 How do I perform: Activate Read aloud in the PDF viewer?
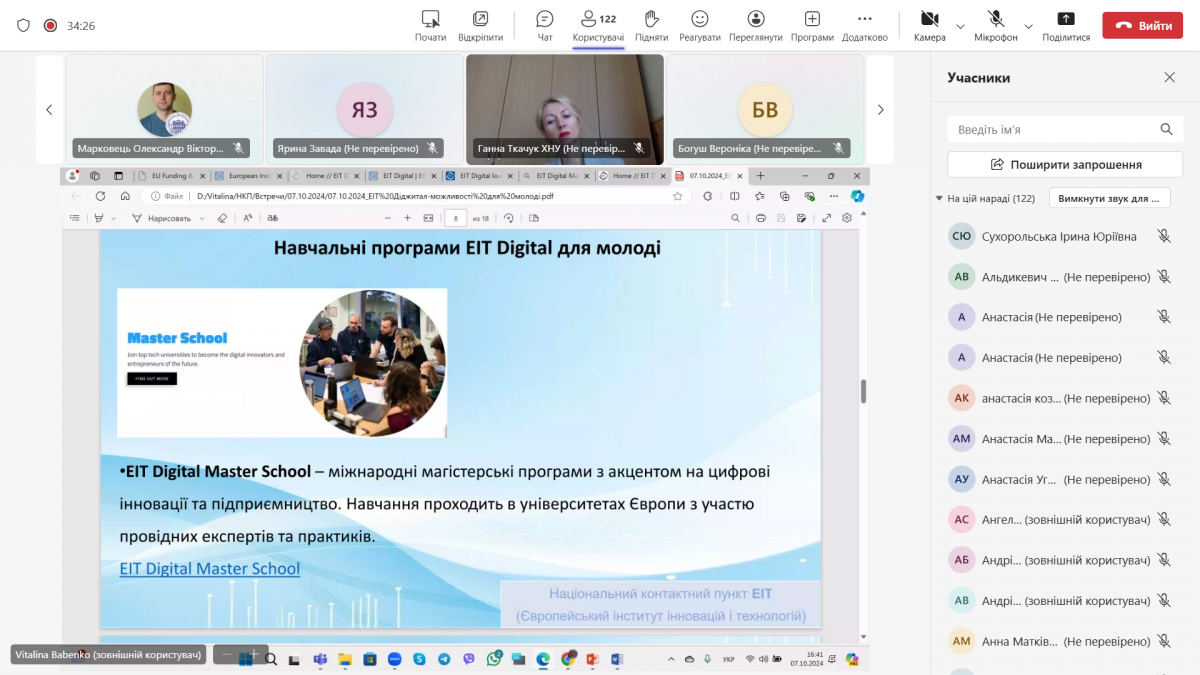click(247, 218)
